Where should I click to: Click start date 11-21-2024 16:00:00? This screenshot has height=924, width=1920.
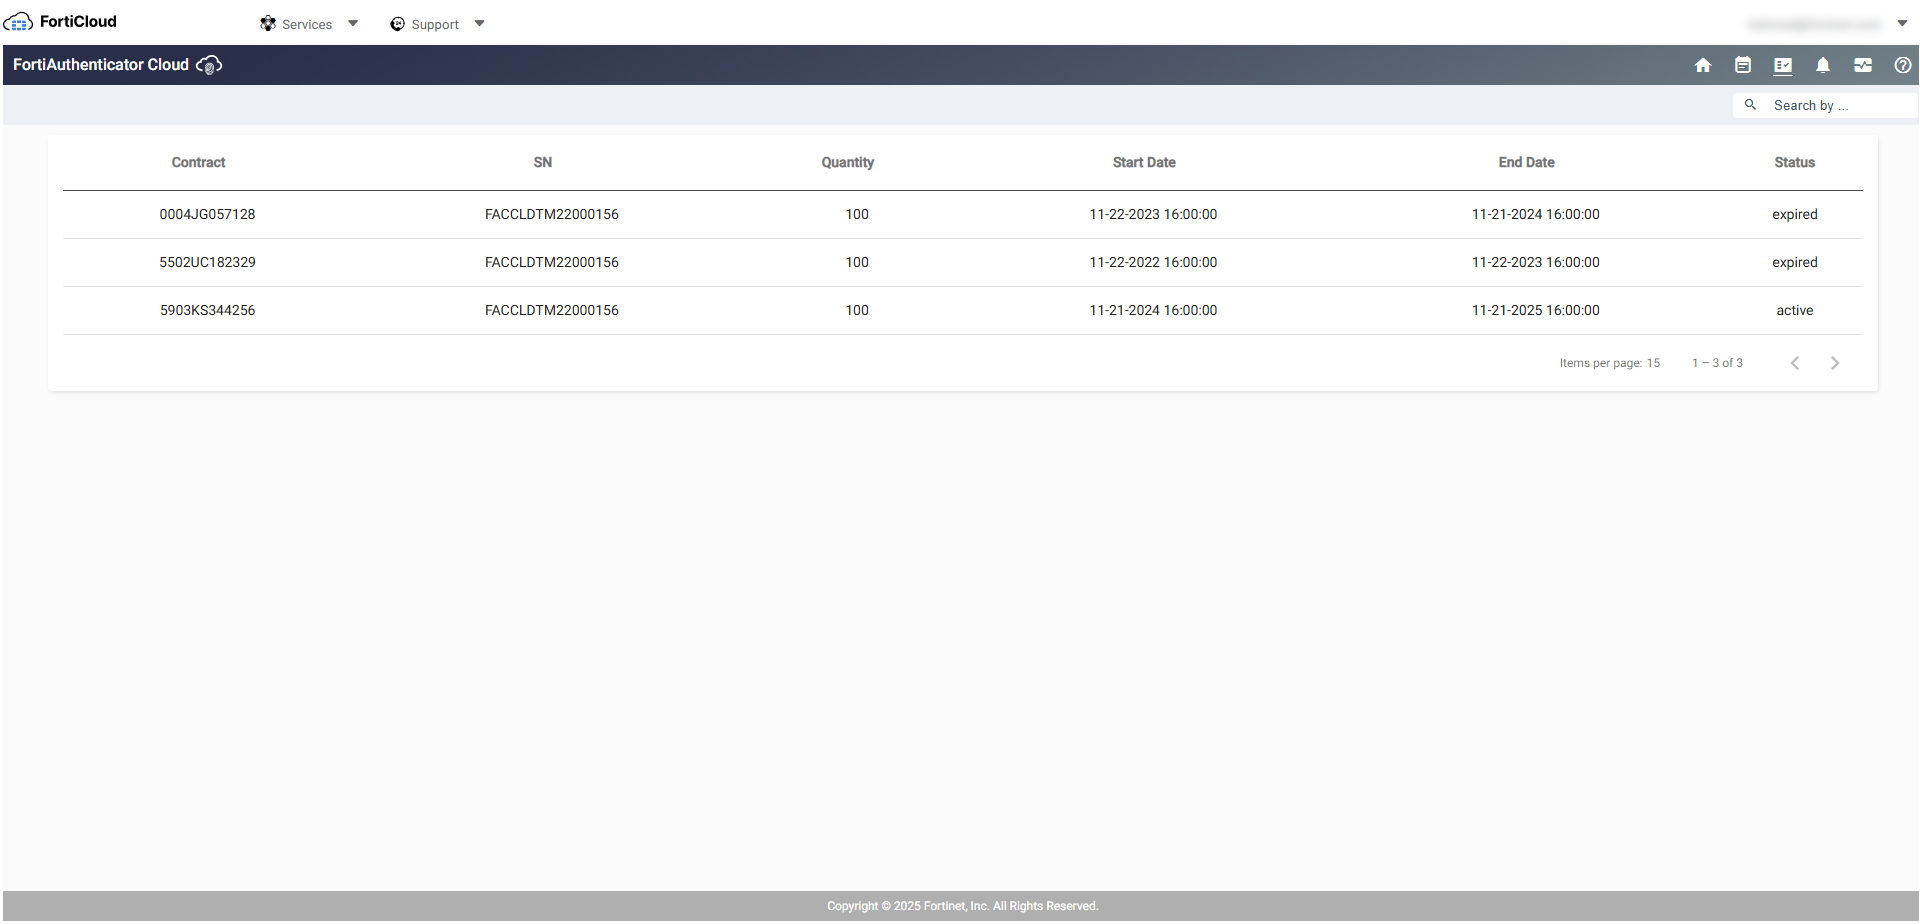point(1153,310)
